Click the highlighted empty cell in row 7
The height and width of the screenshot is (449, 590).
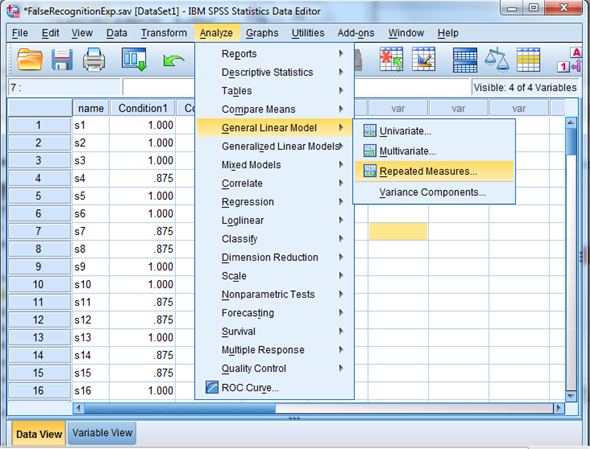(x=398, y=231)
